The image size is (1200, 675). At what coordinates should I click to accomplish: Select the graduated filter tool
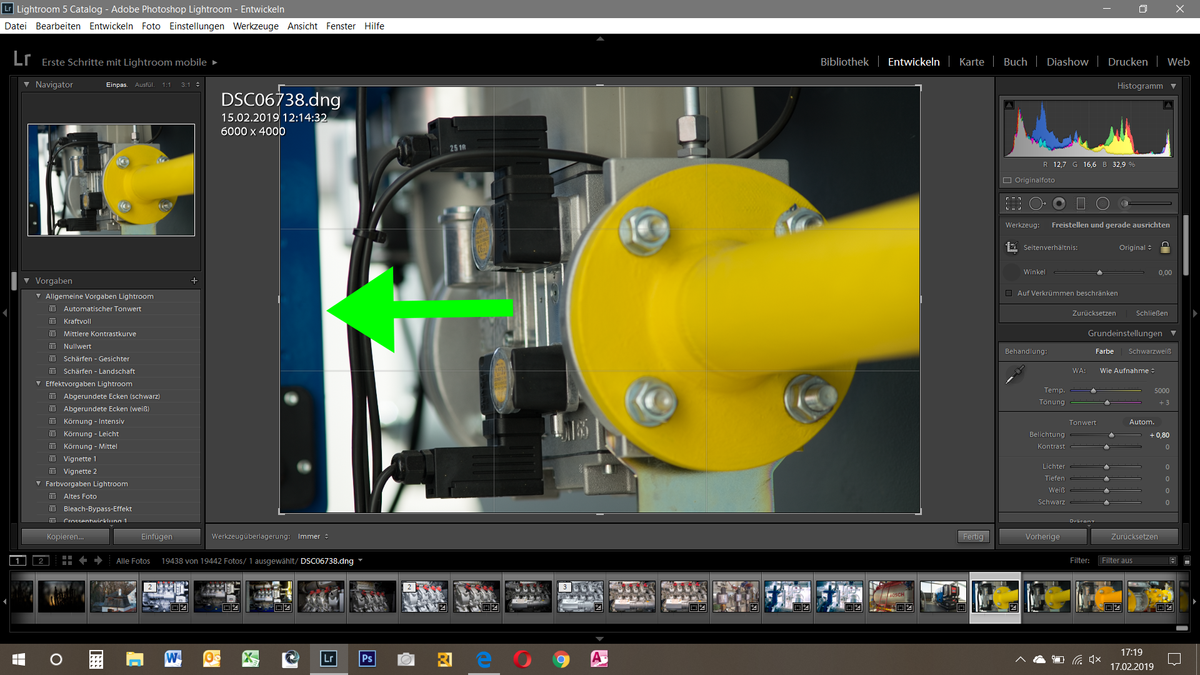1080,203
